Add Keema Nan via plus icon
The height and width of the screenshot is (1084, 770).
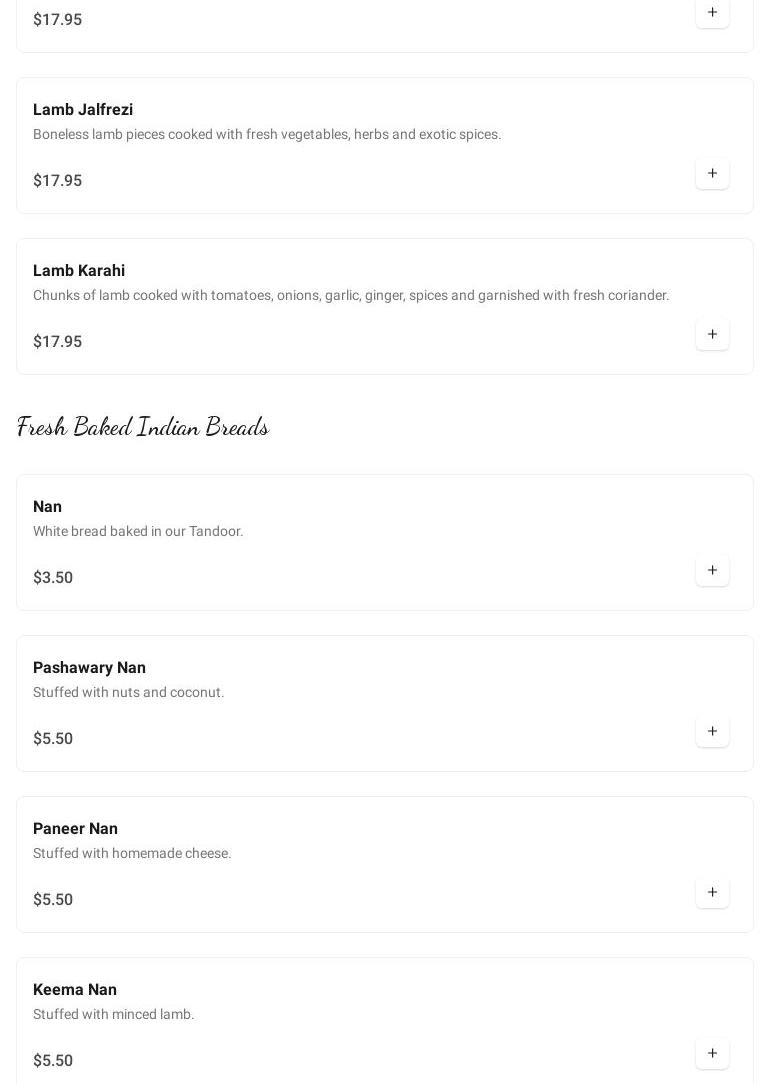(712, 1054)
